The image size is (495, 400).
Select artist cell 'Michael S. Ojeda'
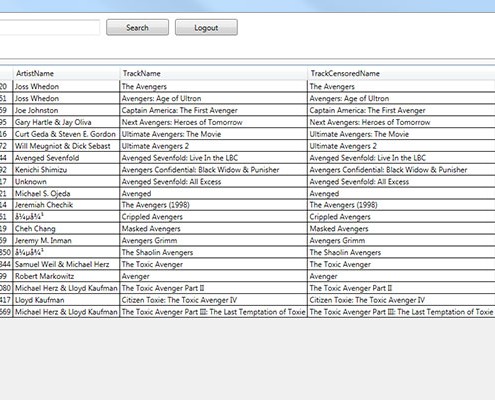pyautogui.click(x=66, y=193)
